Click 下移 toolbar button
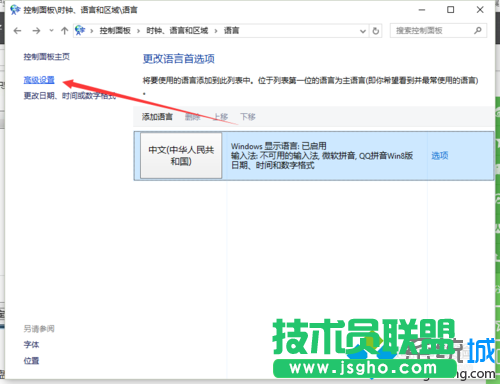This screenshot has height=384, width=500. pyautogui.click(x=248, y=117)
